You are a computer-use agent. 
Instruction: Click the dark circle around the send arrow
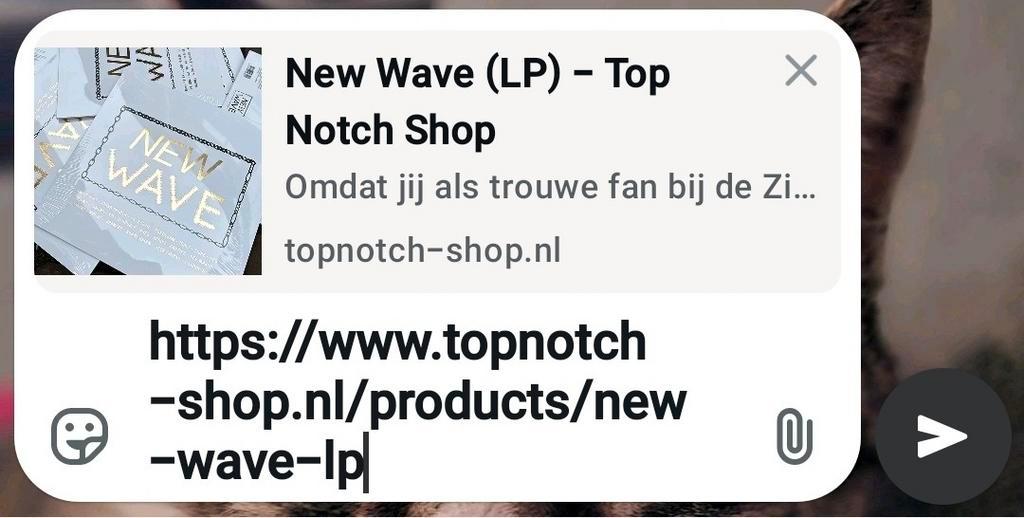click(942, 436)
